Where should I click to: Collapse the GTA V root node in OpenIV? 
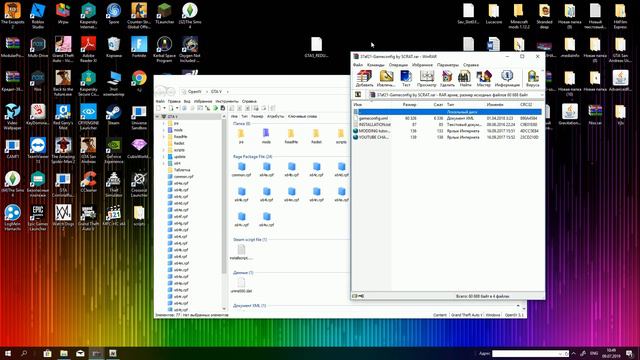(x=158, y=117)
